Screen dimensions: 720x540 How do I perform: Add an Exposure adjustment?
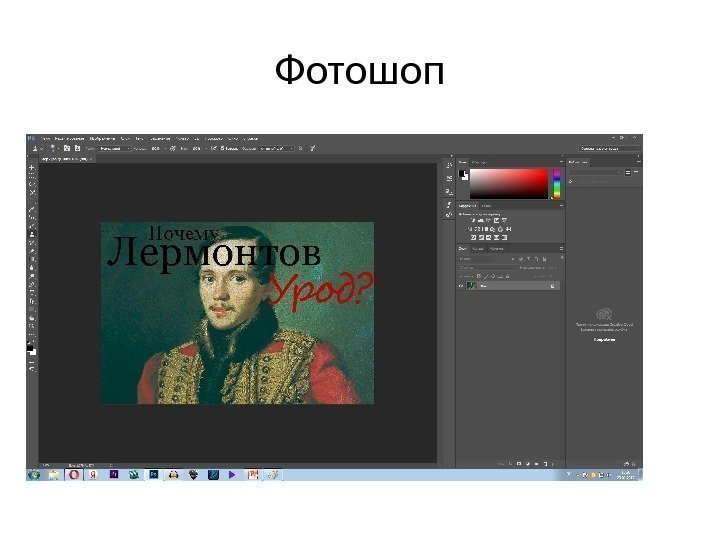496,220
